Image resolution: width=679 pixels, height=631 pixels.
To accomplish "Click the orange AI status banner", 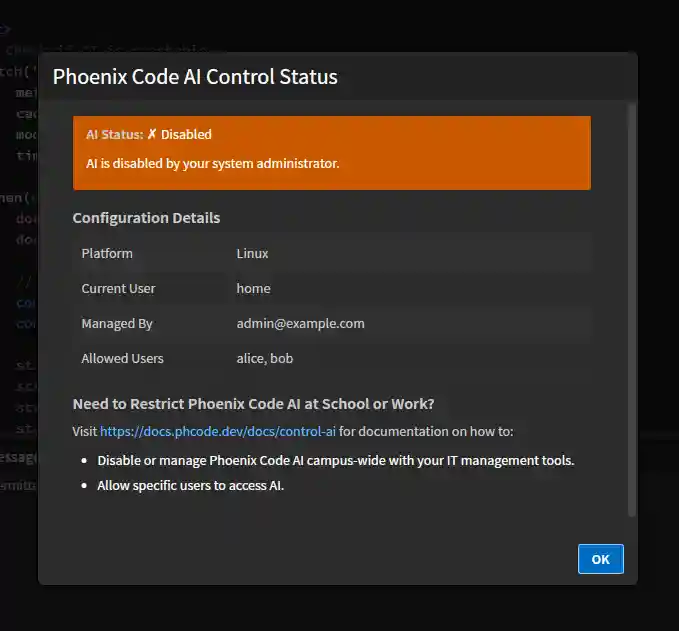I will (450, 150).
